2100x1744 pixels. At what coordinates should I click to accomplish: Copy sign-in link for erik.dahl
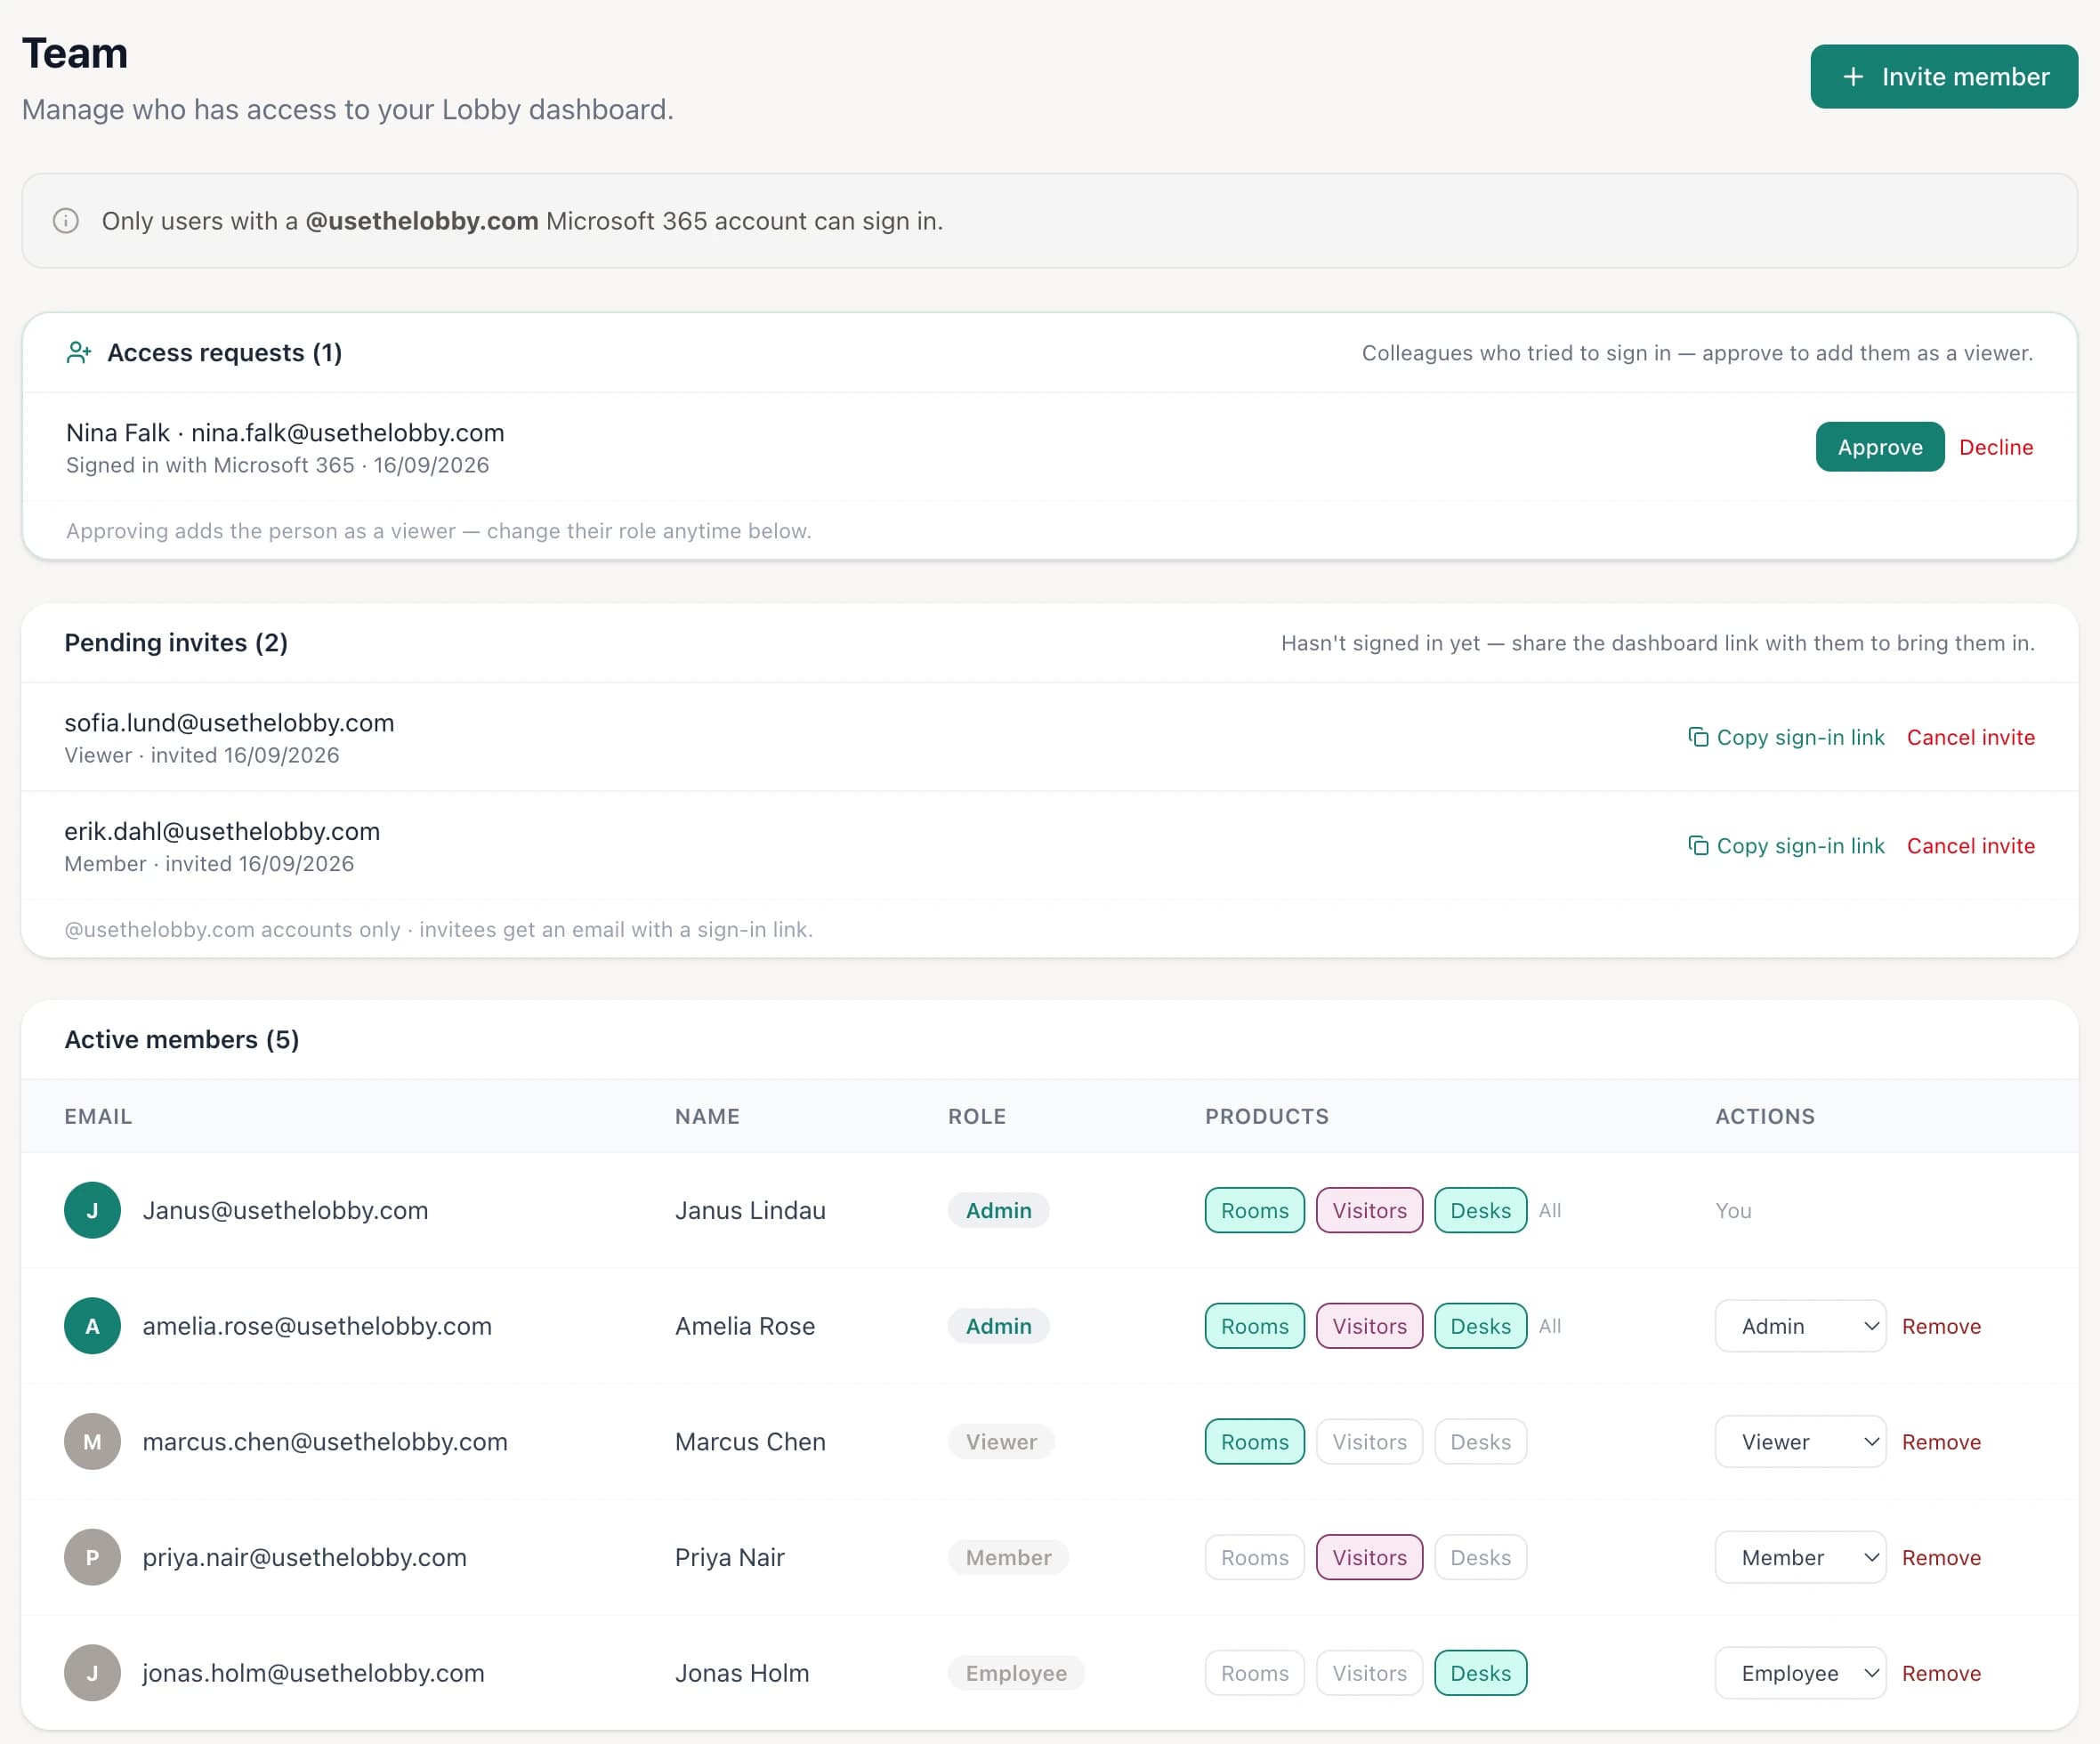click(1785, 846)
